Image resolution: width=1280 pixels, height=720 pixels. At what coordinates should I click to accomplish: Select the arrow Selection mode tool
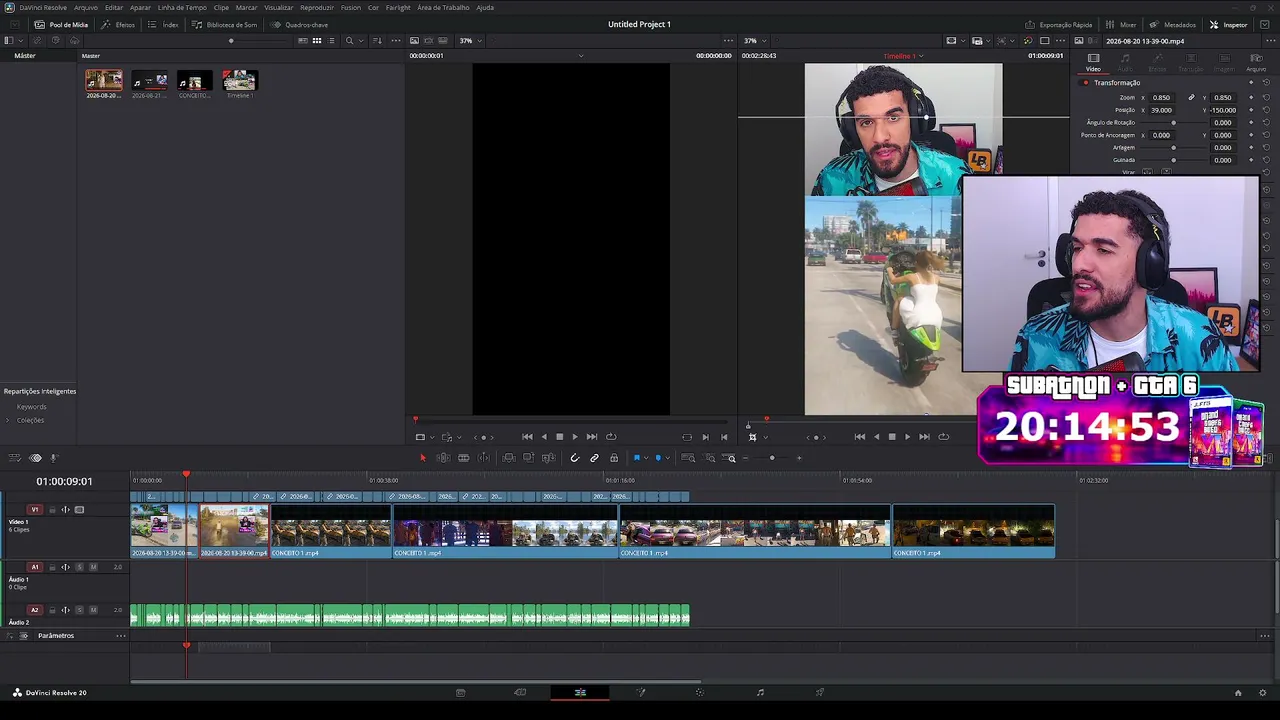click(x=422, y=458)
